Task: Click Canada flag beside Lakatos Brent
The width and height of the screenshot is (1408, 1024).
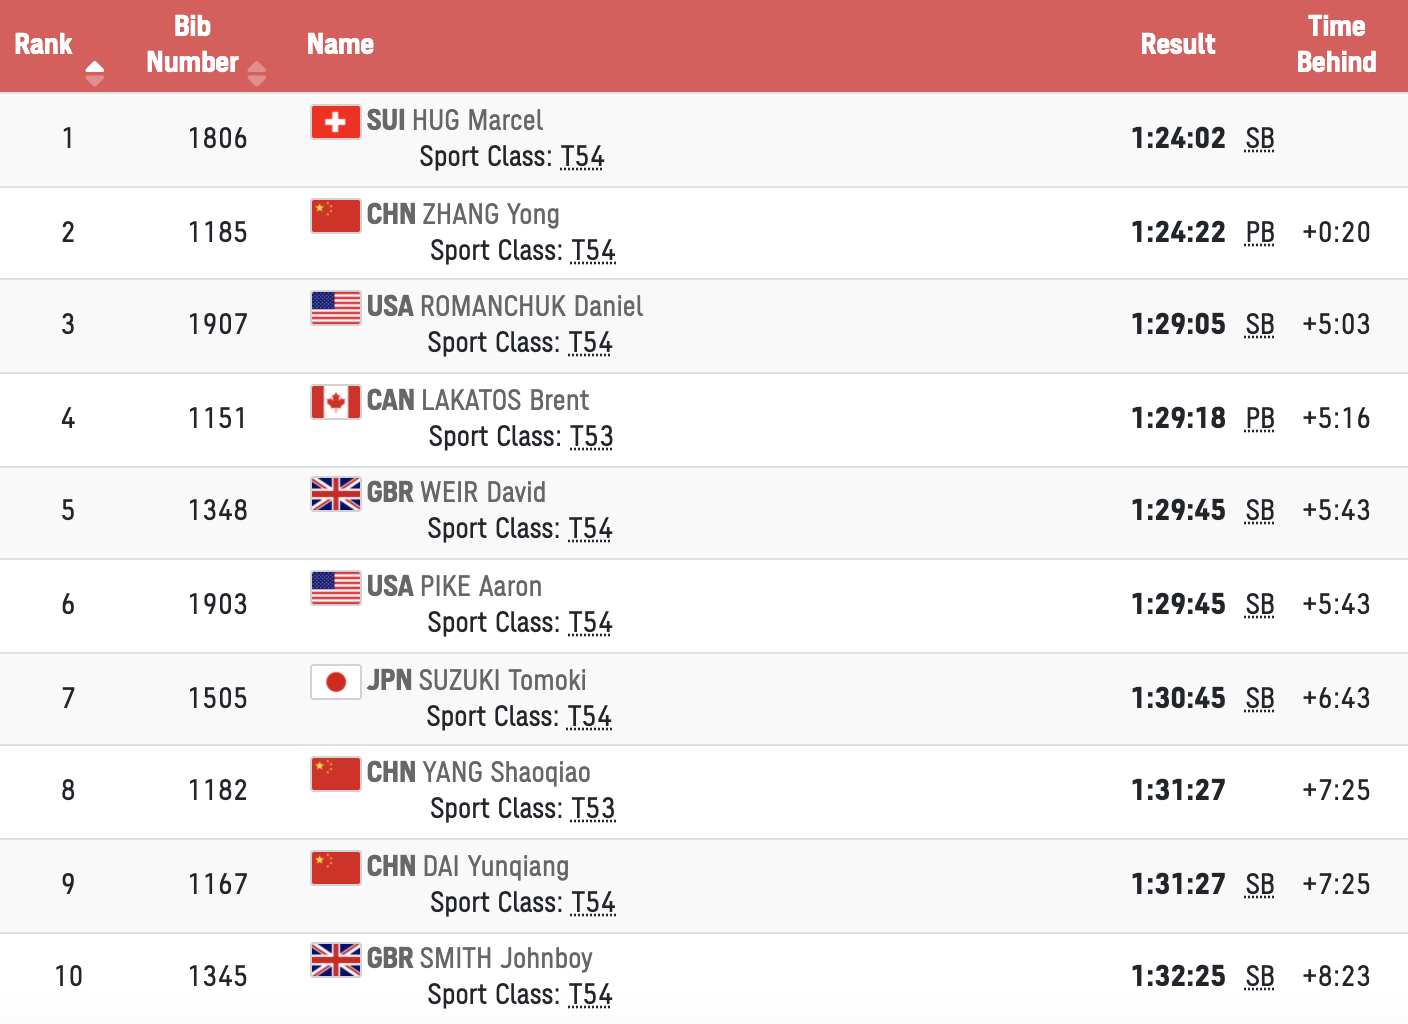Action: (335, 402)
